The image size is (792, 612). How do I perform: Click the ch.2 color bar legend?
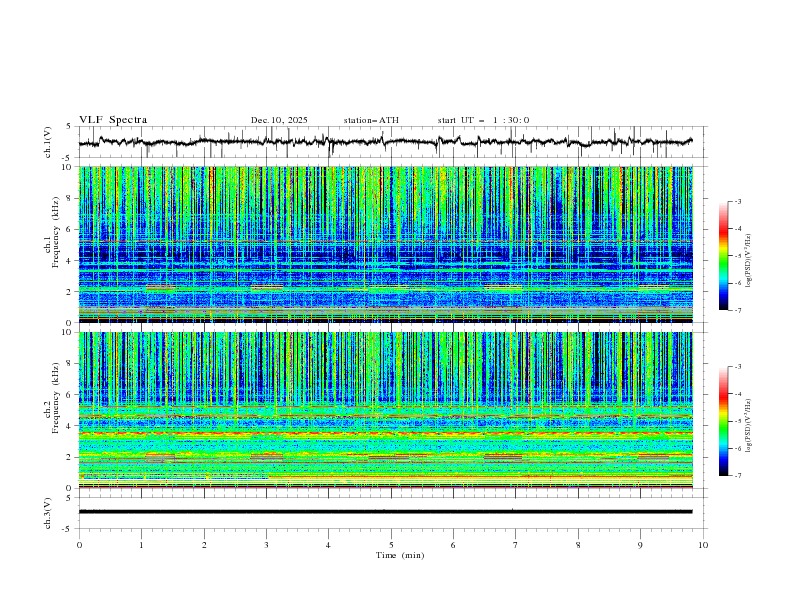(723, 421)
